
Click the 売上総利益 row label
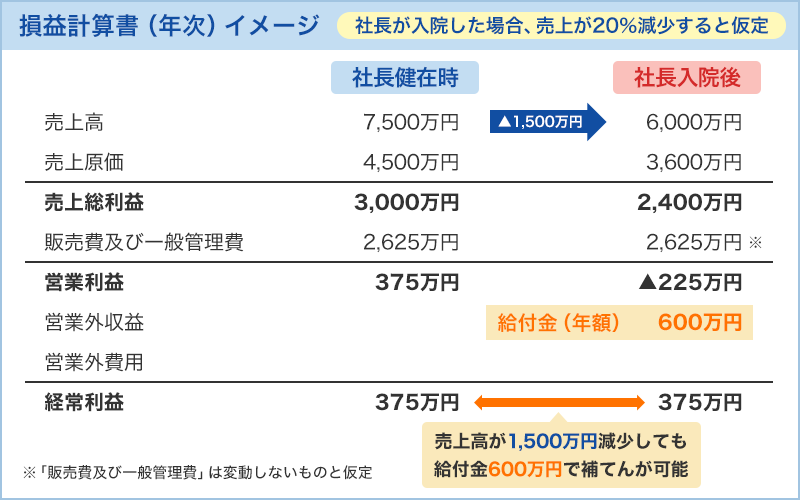(x=95, y=203)
